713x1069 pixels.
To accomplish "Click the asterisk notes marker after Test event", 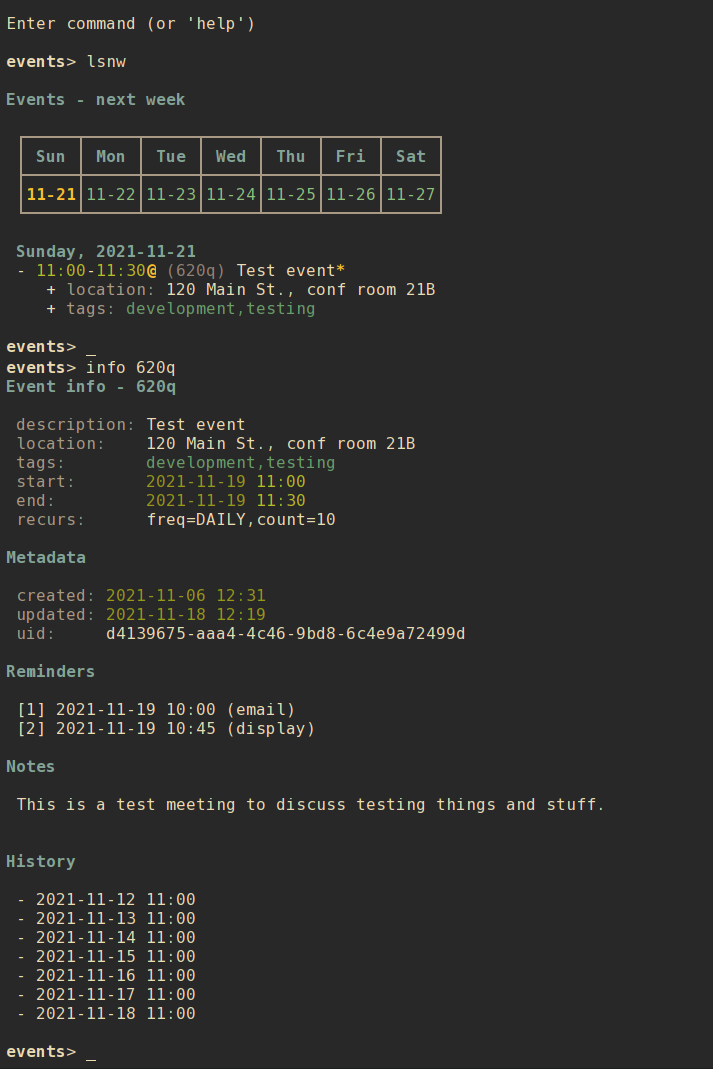I will pos(341,271).
